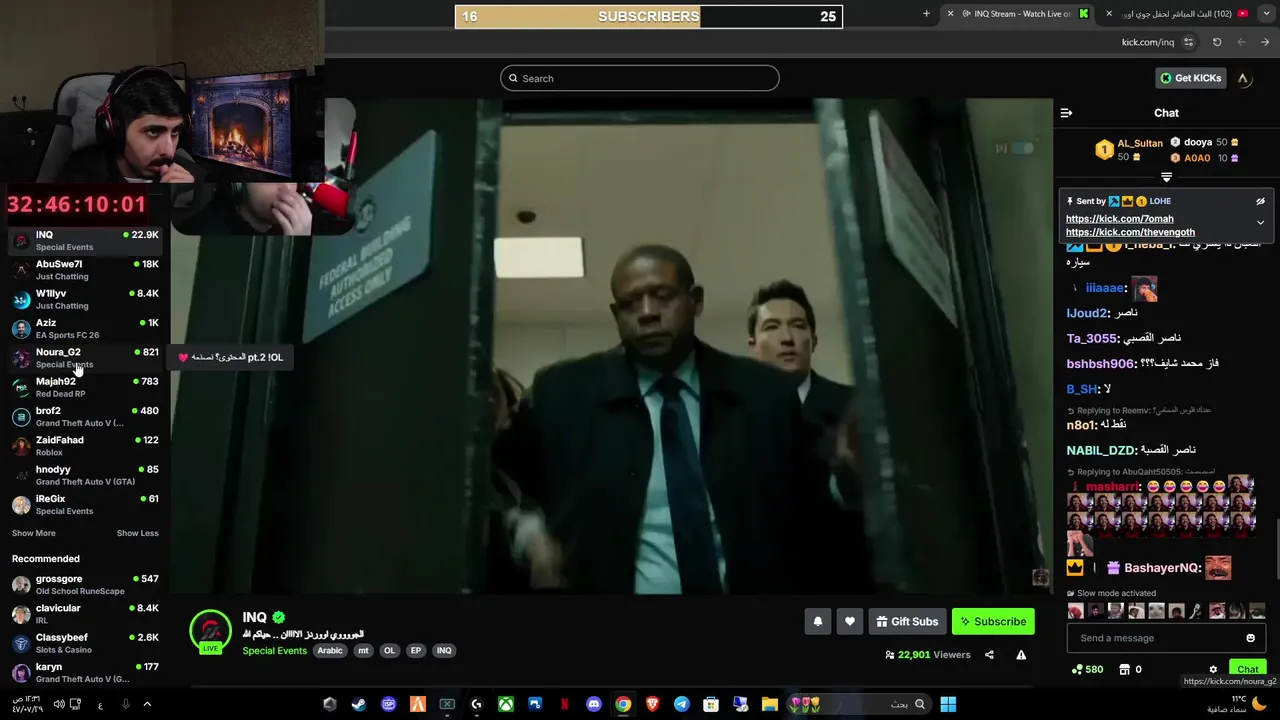Open Majah92 channel in sidebar

coord(85,387)
